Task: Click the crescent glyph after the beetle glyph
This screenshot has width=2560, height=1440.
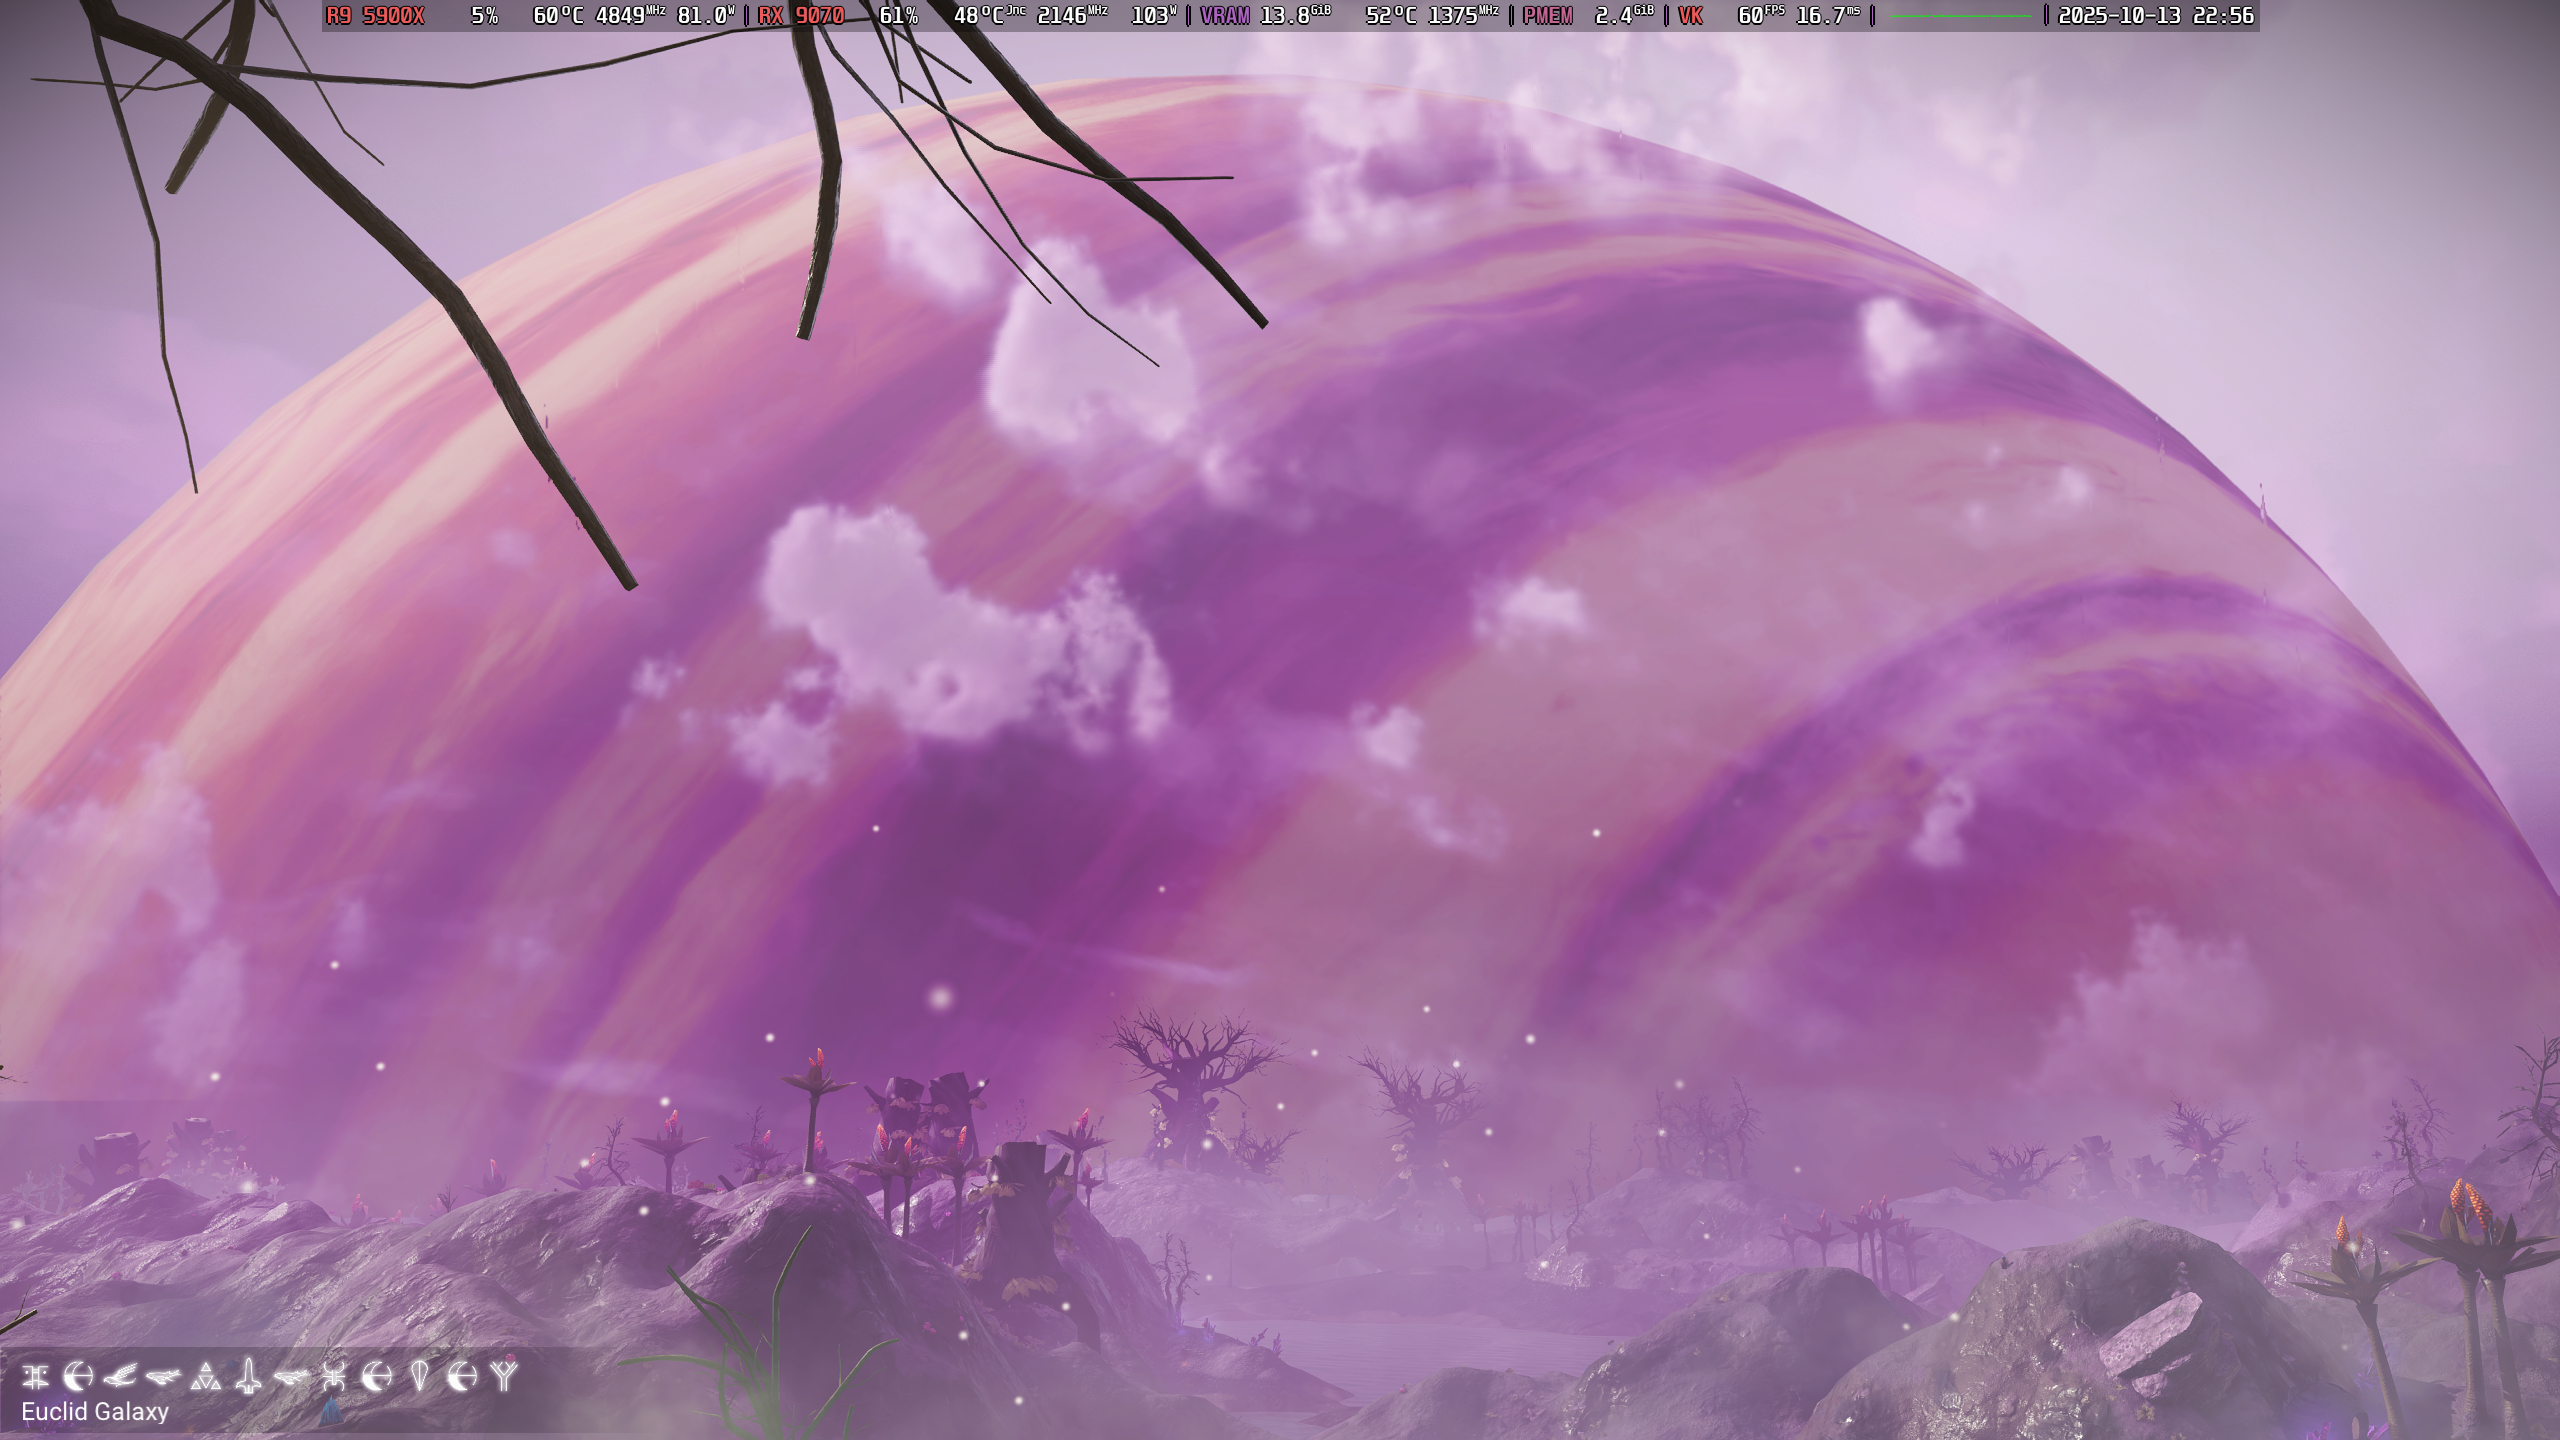Action: 376,1377
